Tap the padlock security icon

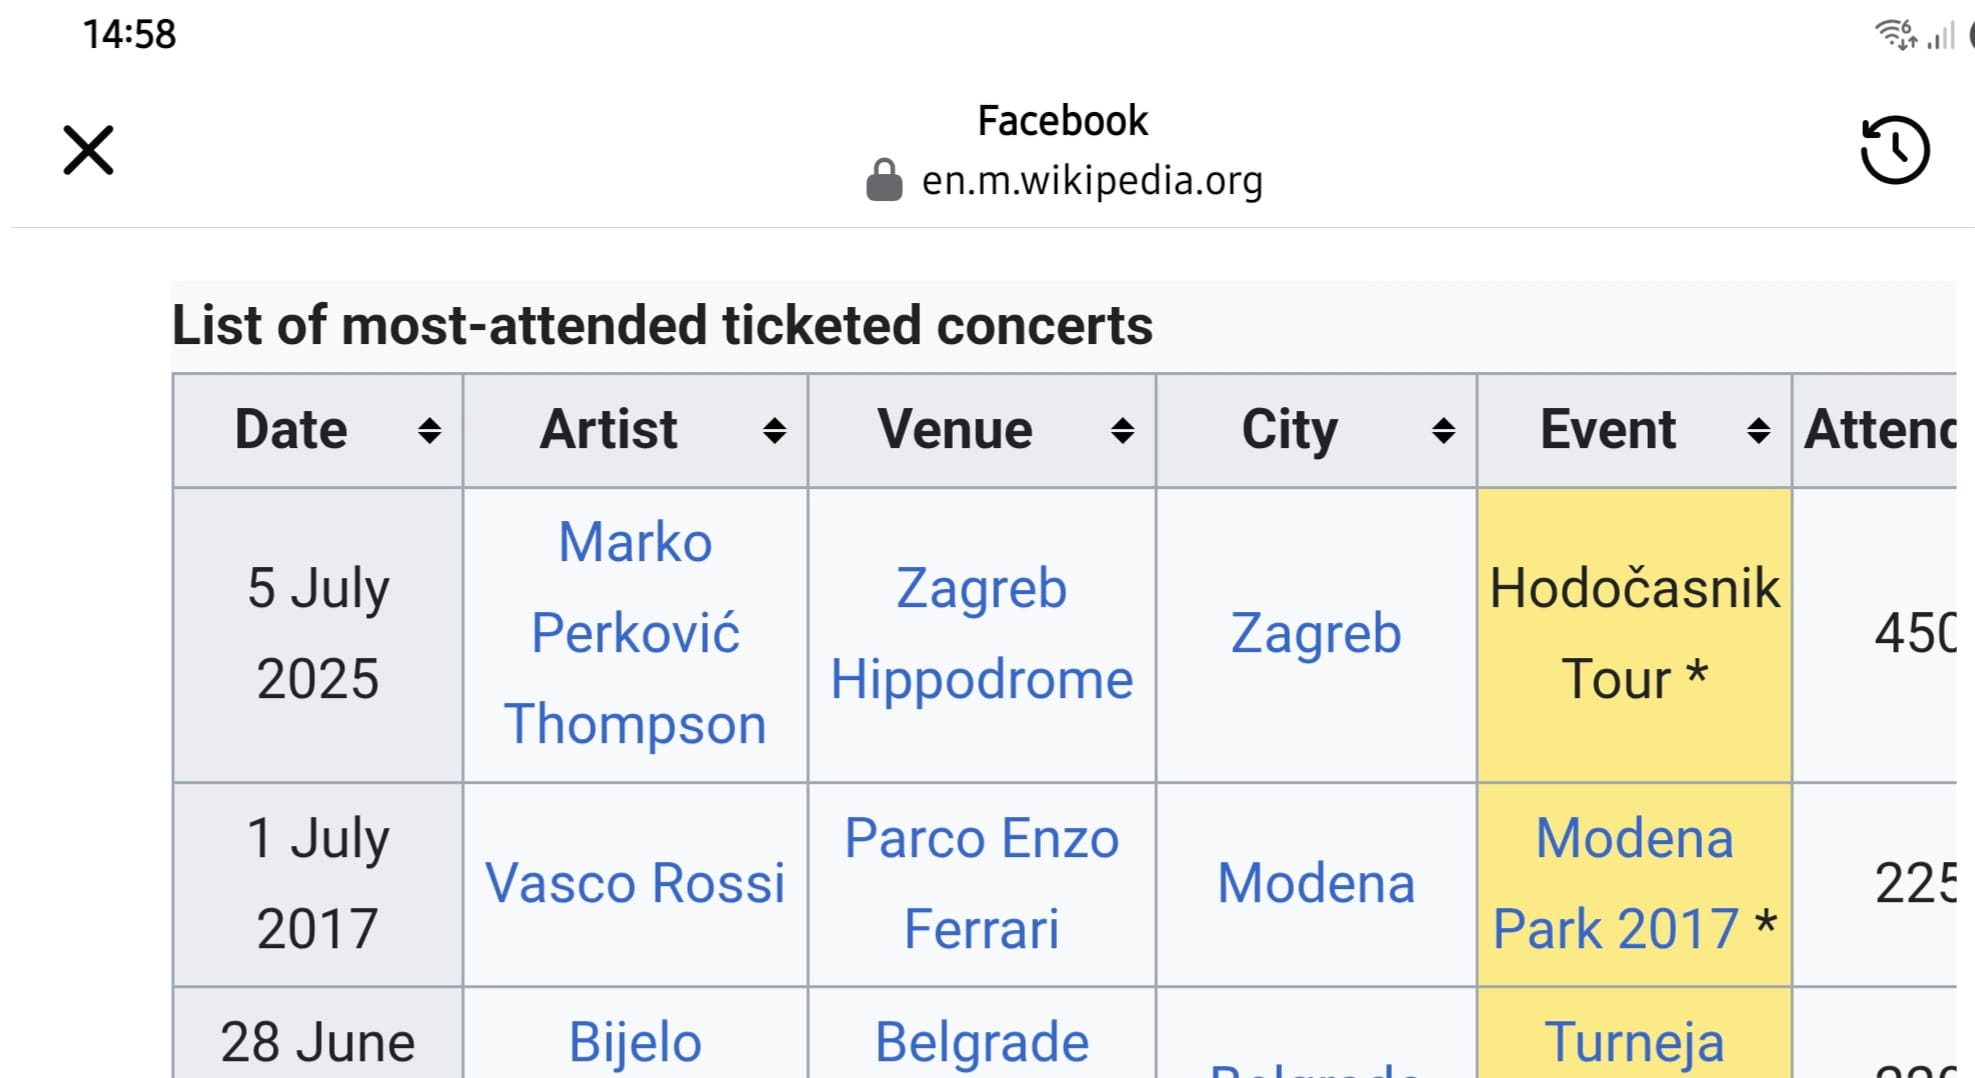pos(884,180)
